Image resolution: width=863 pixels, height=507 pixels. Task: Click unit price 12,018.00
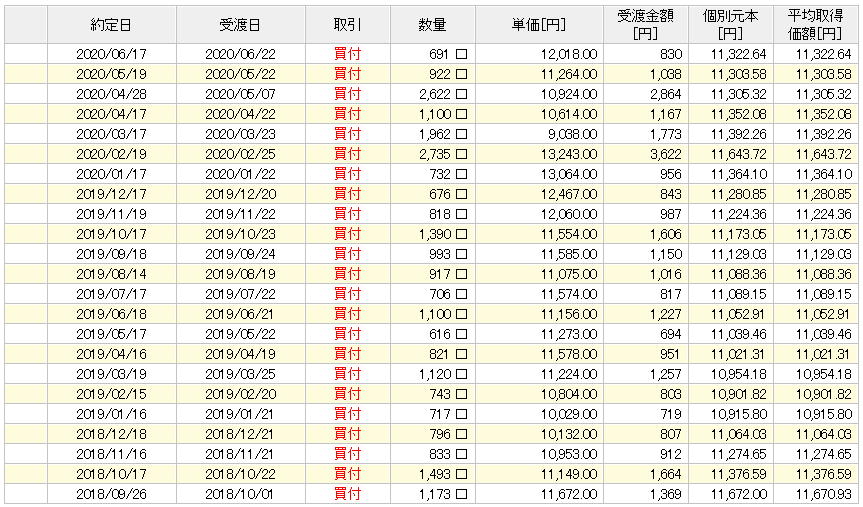(x=569, y=54)
